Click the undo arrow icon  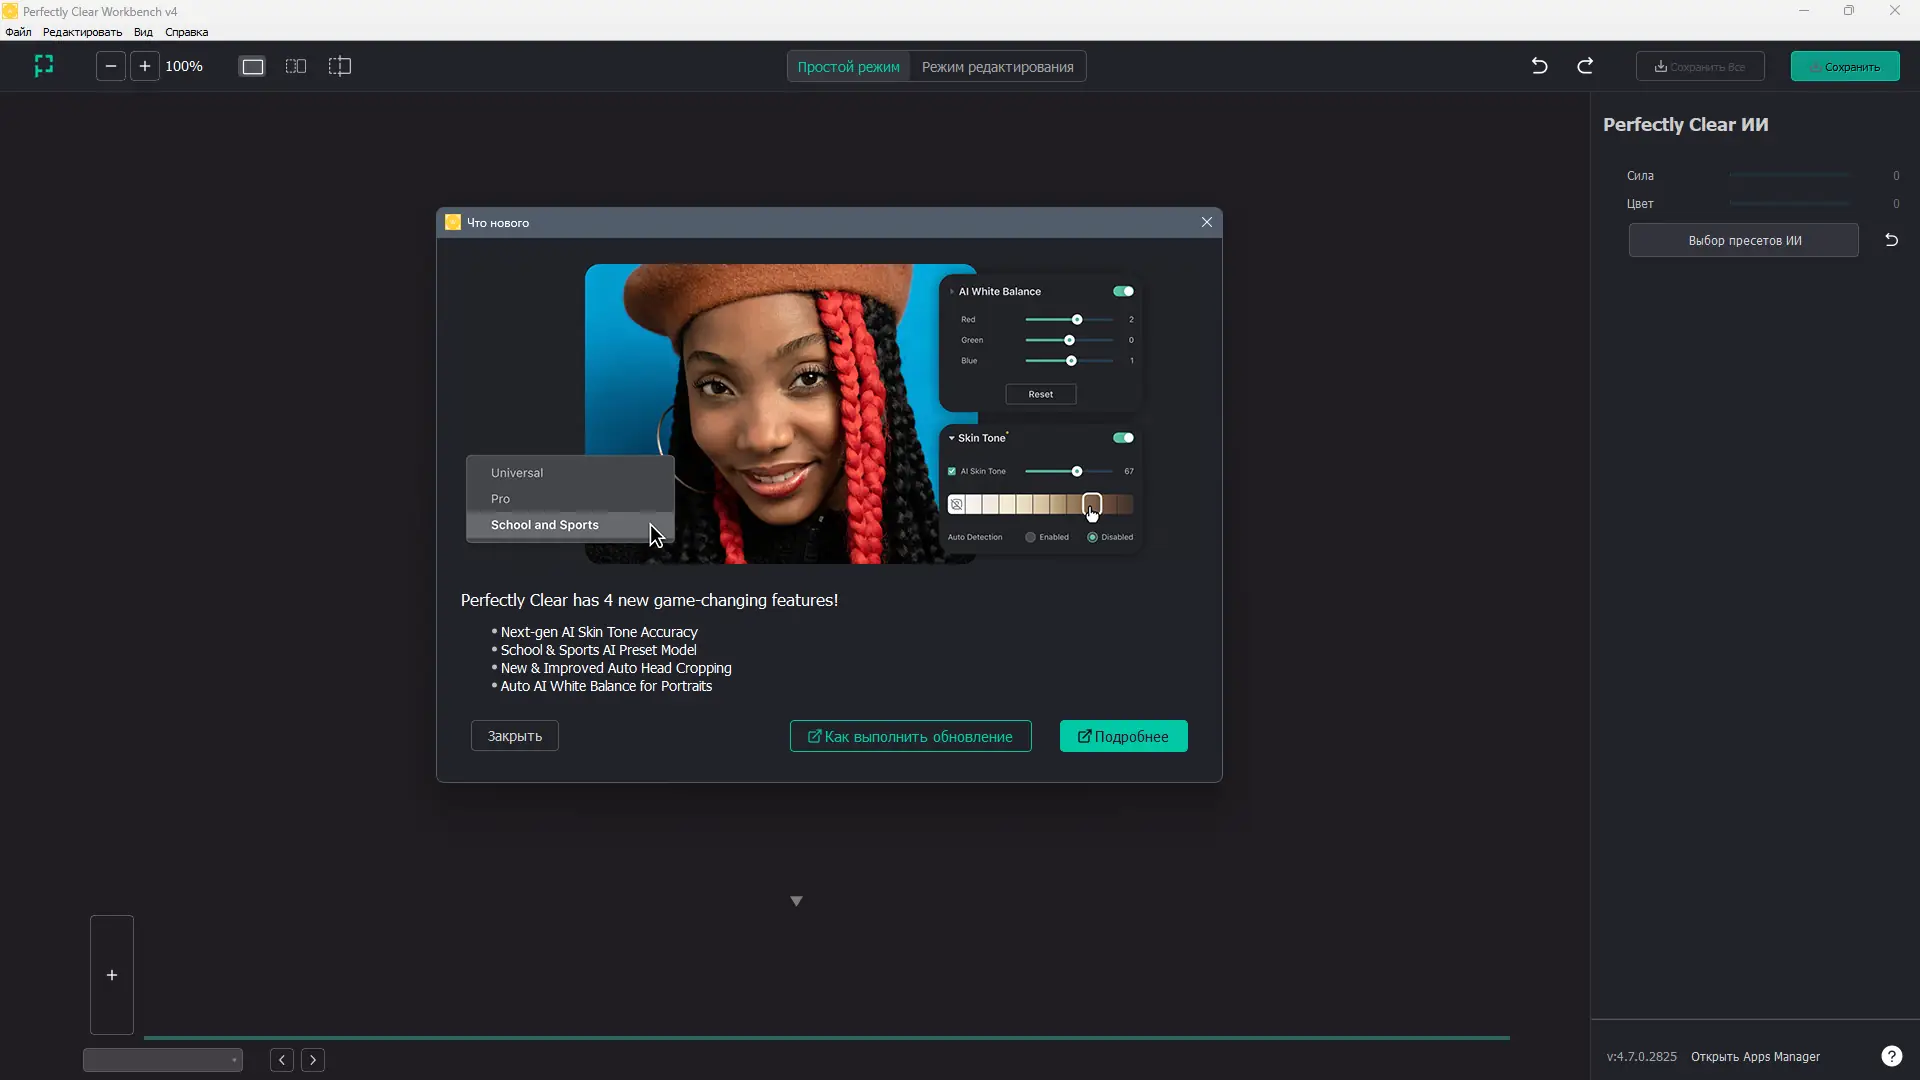[1539, 66]
